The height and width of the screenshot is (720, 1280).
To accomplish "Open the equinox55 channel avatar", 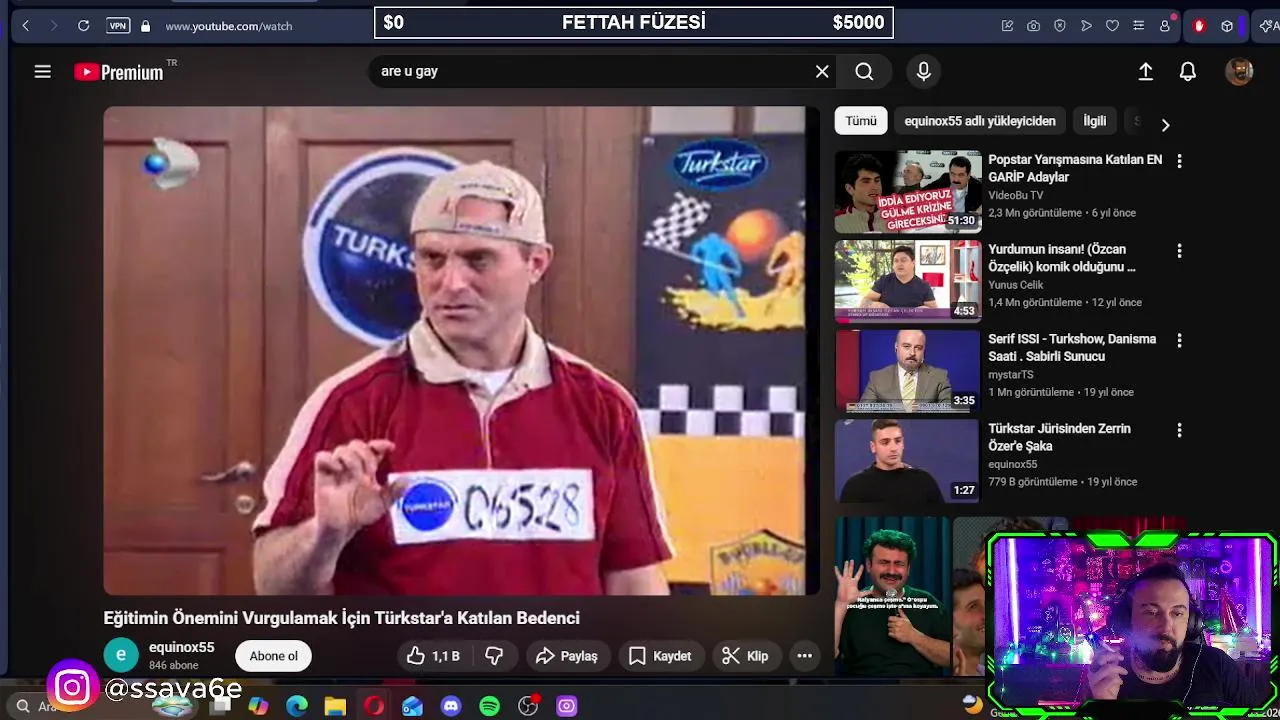I will pyautogui.click(x=121, y=655).
